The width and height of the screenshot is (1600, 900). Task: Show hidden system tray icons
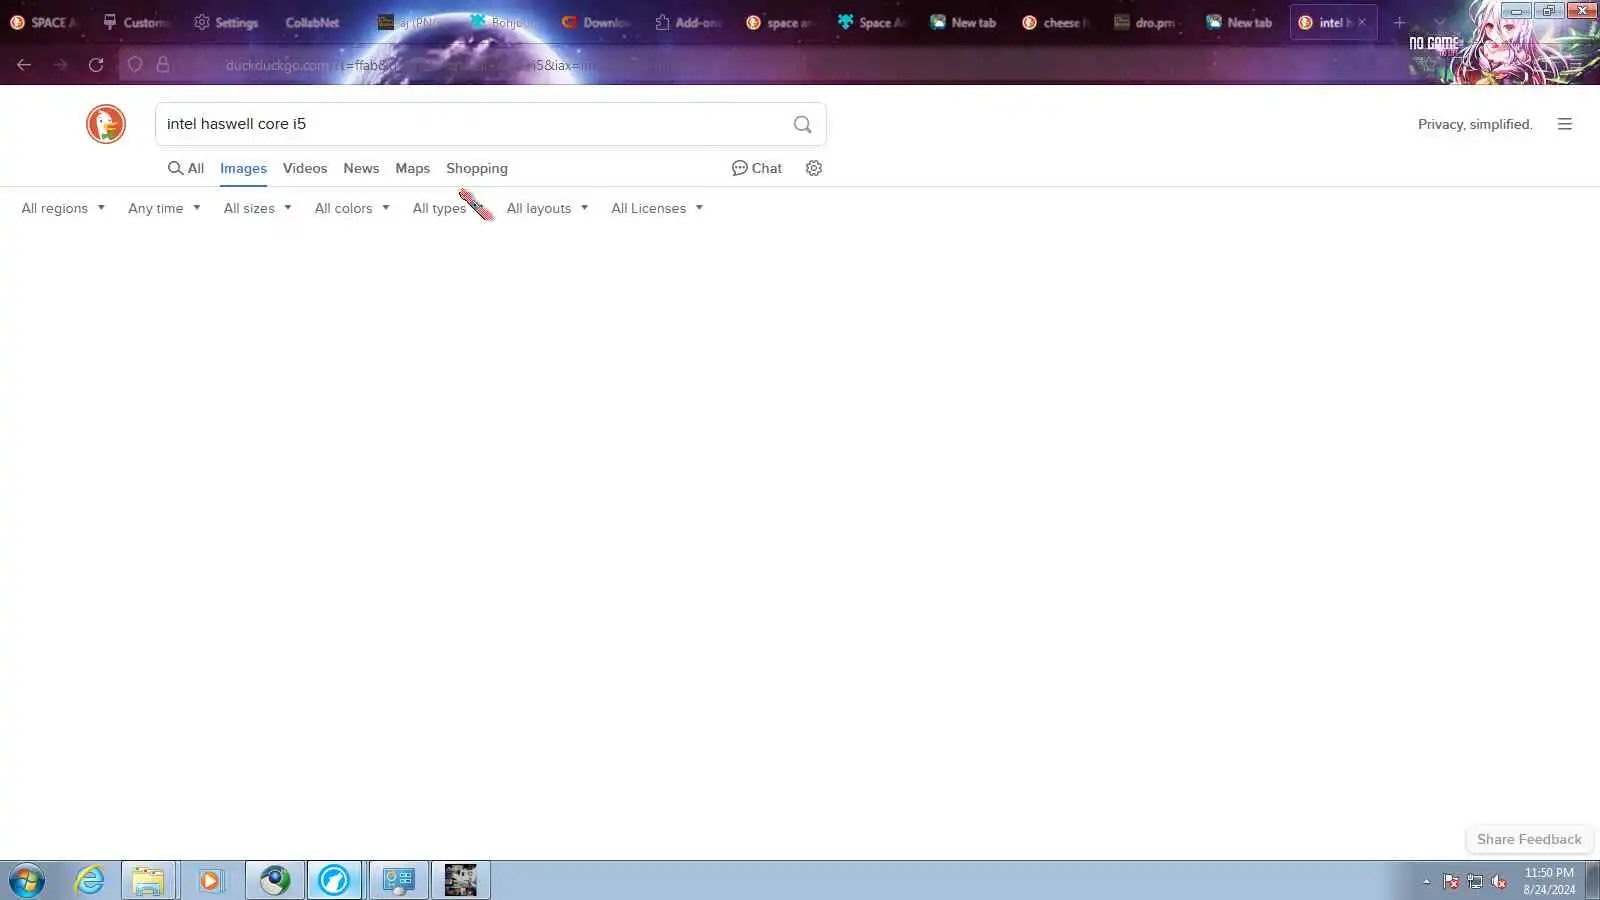[x=1427, y=881]
